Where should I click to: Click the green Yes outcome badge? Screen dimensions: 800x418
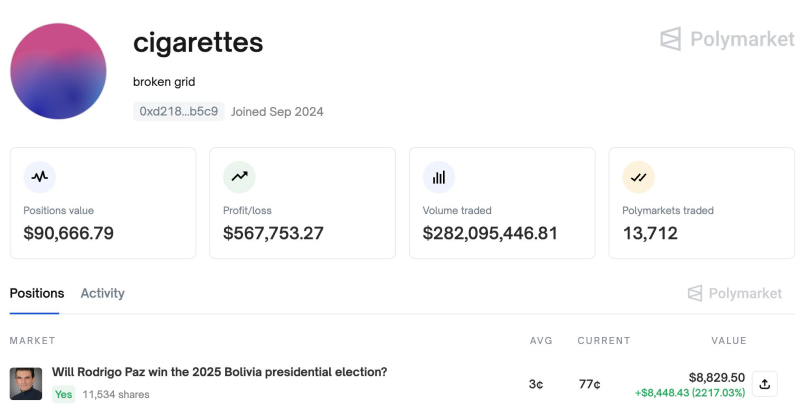[x=63, y=395]
